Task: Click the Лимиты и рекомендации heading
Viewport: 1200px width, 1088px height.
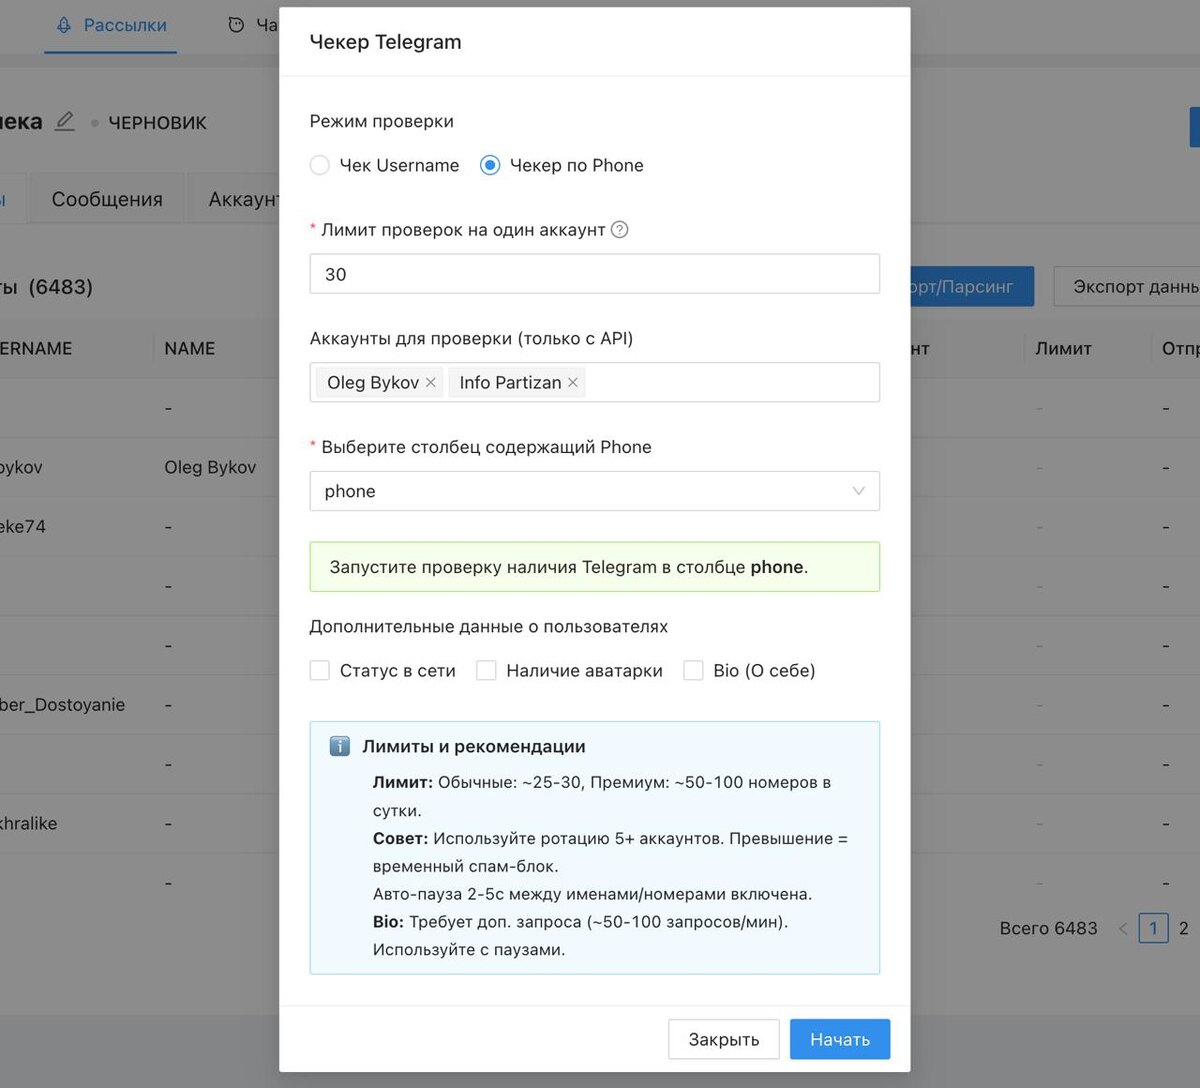Action: [x=474, y=746]
